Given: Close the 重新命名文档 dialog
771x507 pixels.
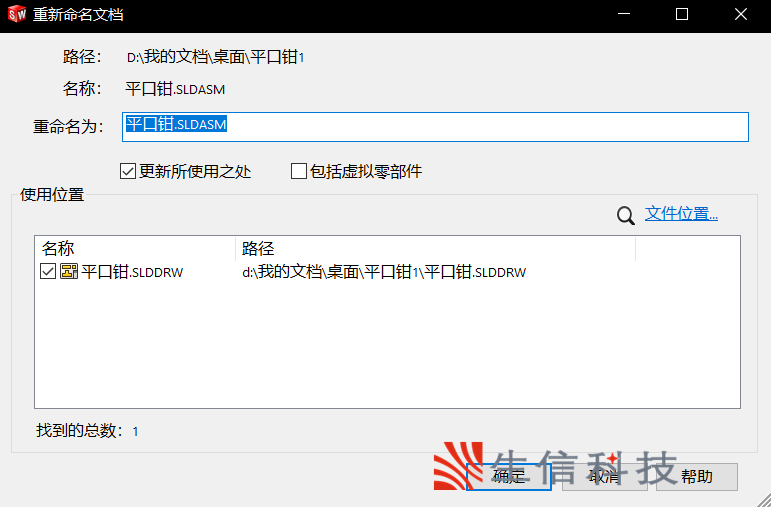Looking at the screenshot, I should coord(740,15).
